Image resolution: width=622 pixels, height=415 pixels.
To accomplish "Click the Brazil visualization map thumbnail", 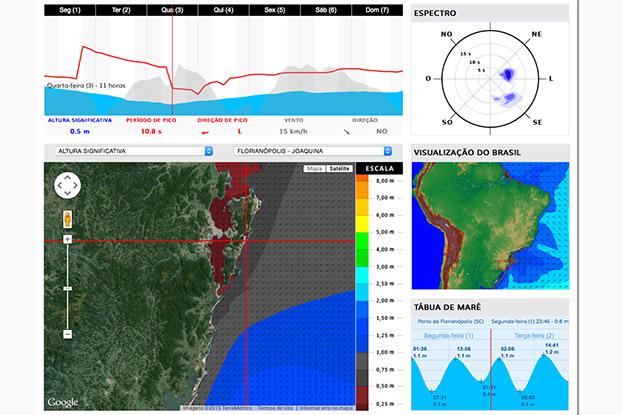I will coord(490,225).
